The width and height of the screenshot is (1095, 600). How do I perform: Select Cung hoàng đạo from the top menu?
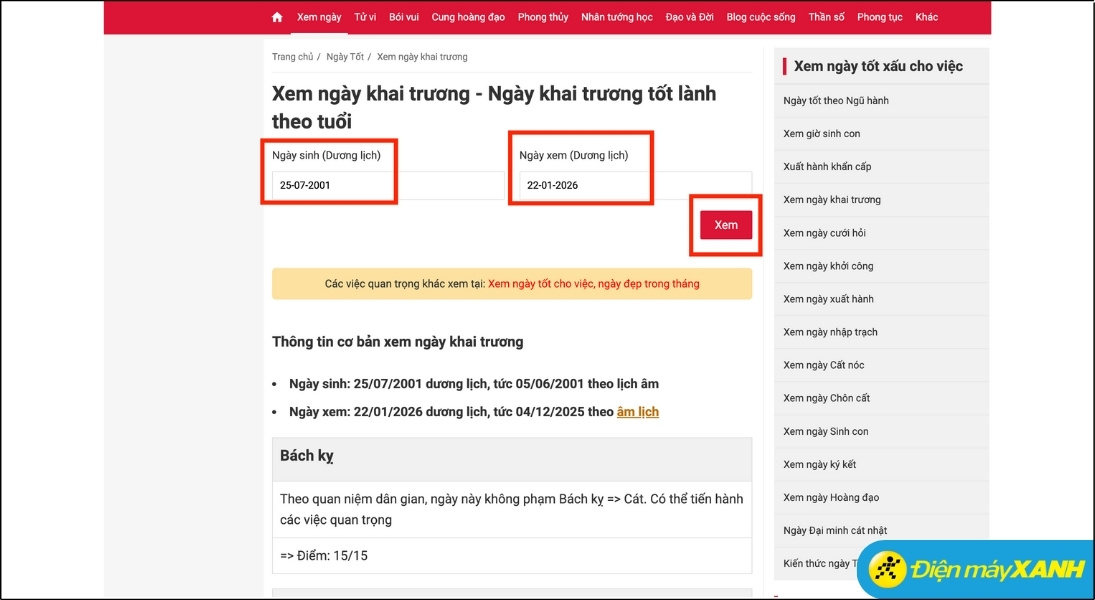(x=468, y=16)
